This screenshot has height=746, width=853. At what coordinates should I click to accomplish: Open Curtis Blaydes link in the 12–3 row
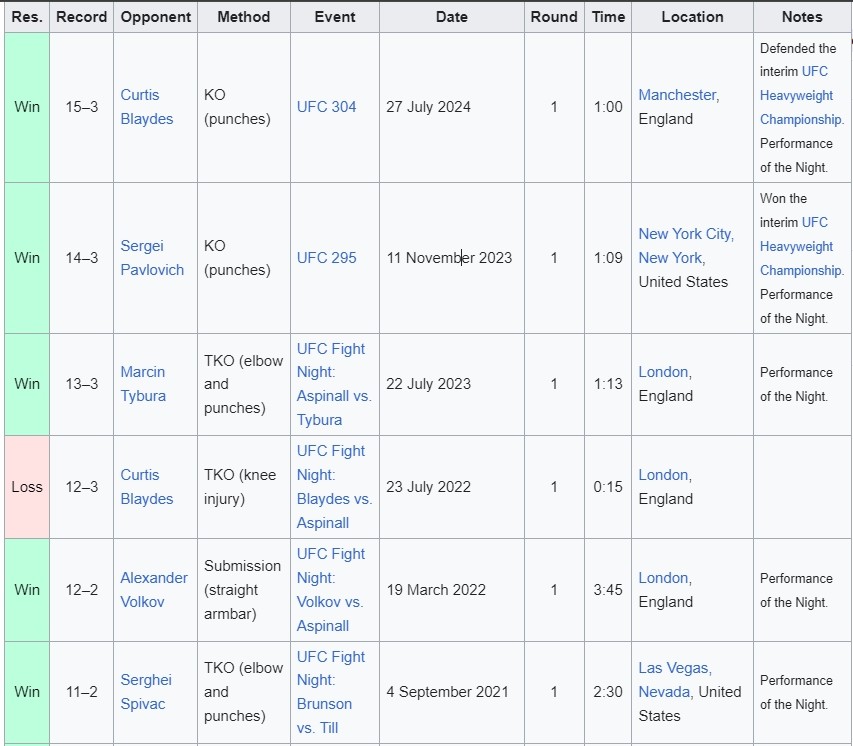(147, 486)
